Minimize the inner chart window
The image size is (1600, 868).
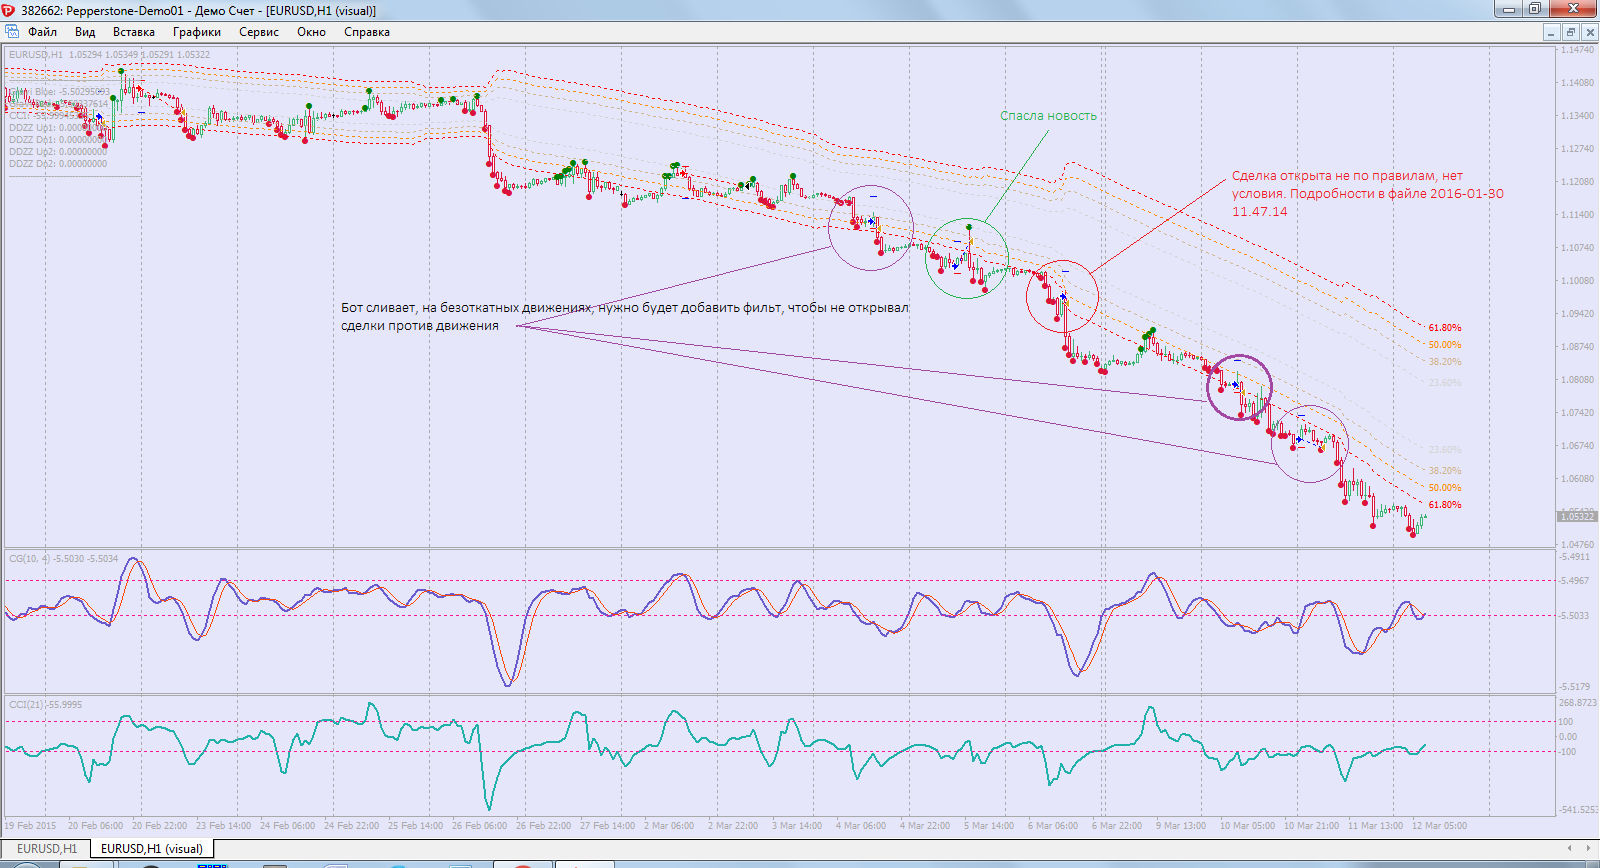1552,32
